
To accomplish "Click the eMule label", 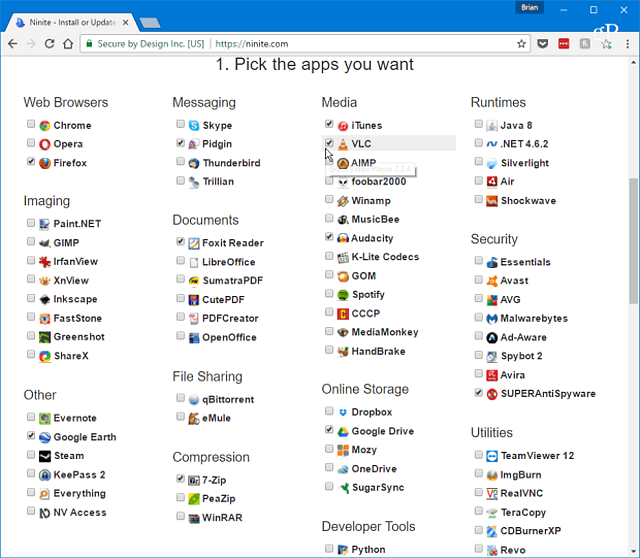I will click(216, 418).
